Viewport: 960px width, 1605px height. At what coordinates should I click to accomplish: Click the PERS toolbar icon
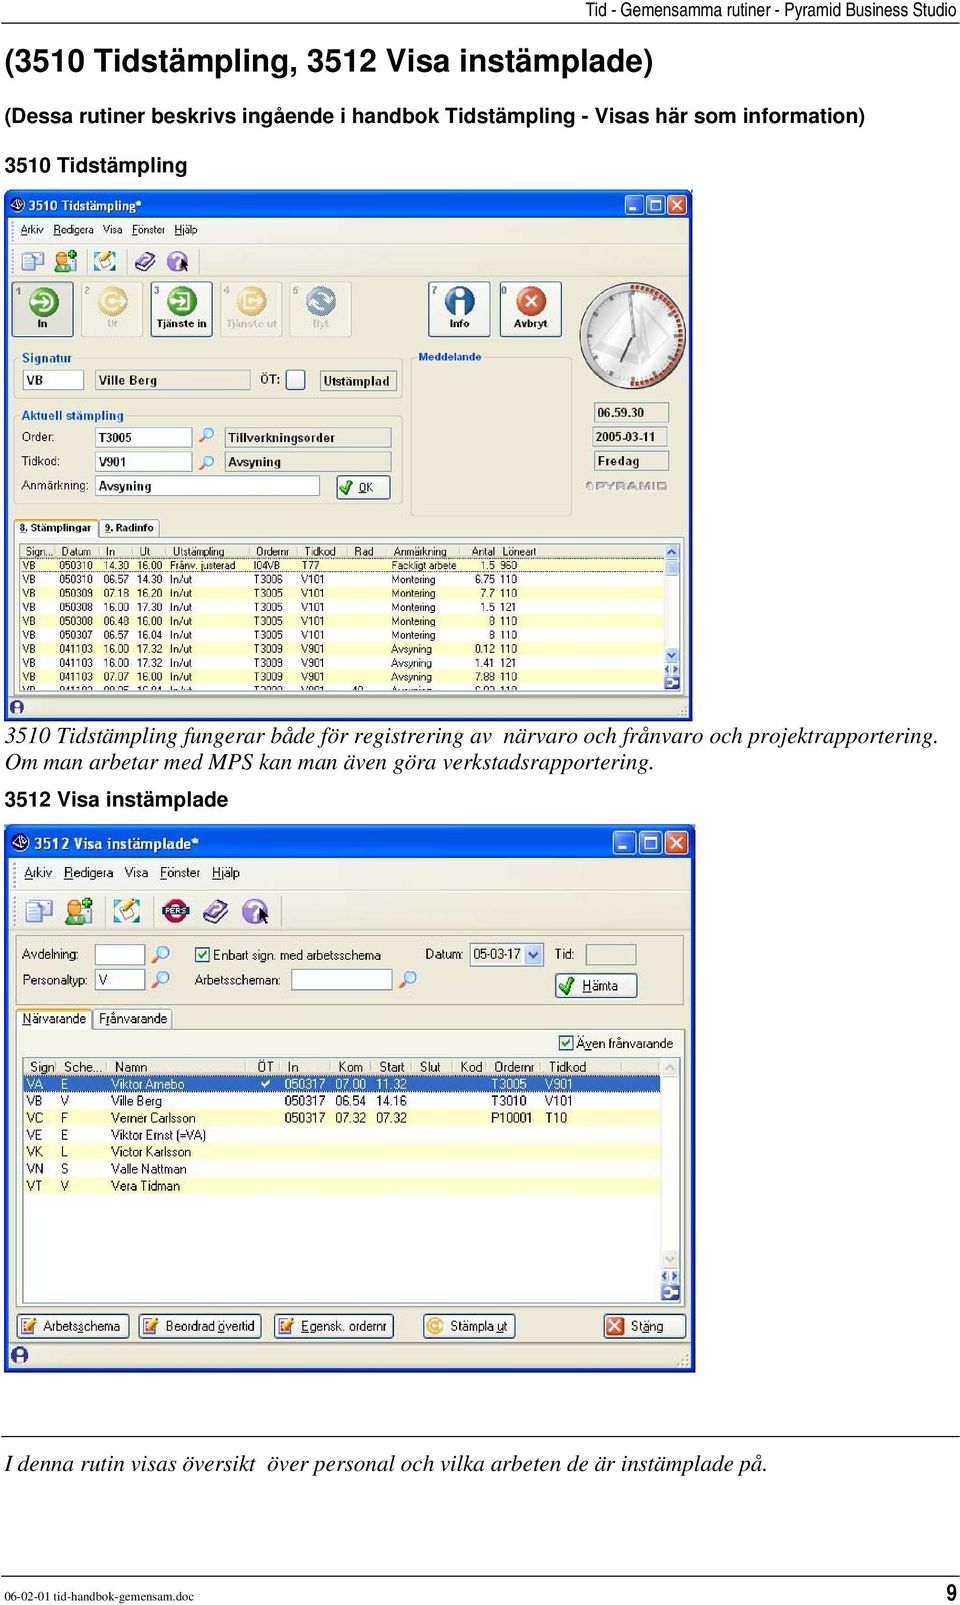pyautogui.click(x=176, y=911)
